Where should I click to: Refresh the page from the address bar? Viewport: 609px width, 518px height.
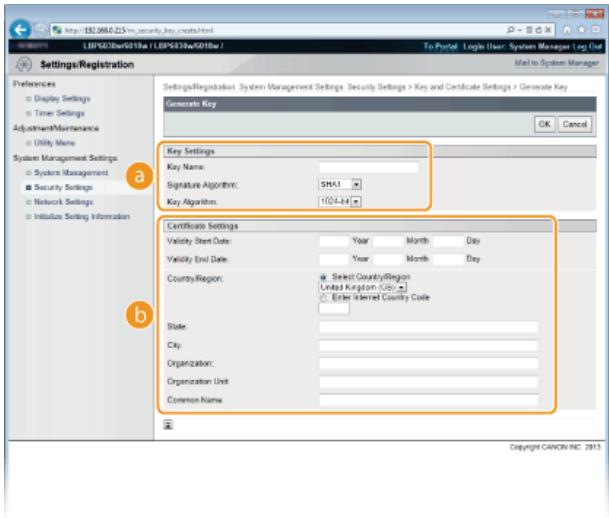538,30
